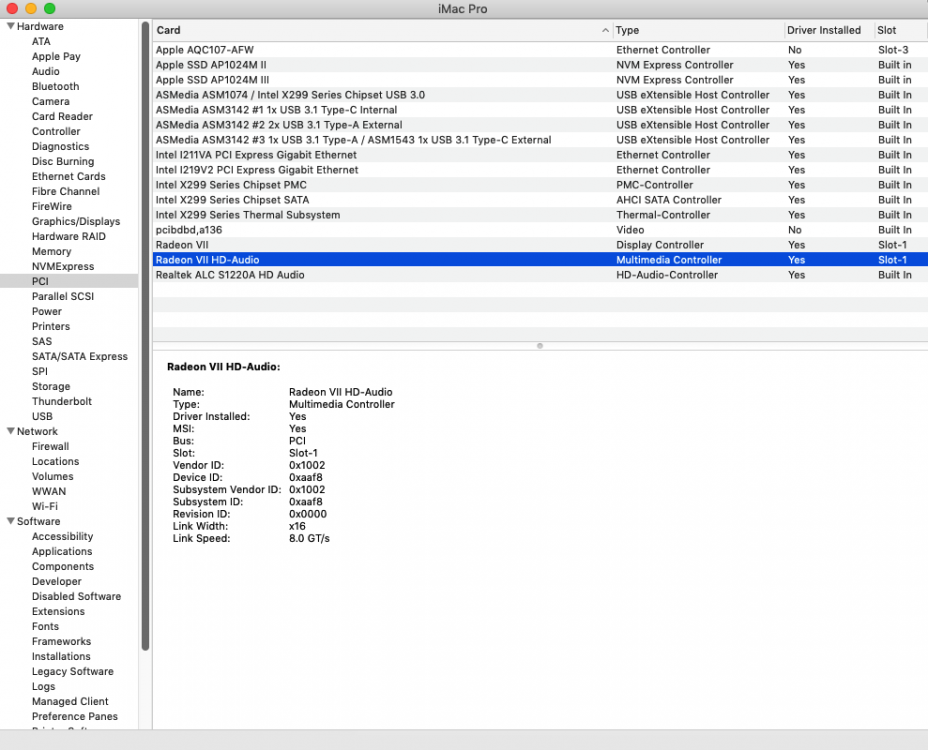The width and height of the screenshot is (928, 750).
Task: Select Controller in the sidebar
Action: (56, 131)
